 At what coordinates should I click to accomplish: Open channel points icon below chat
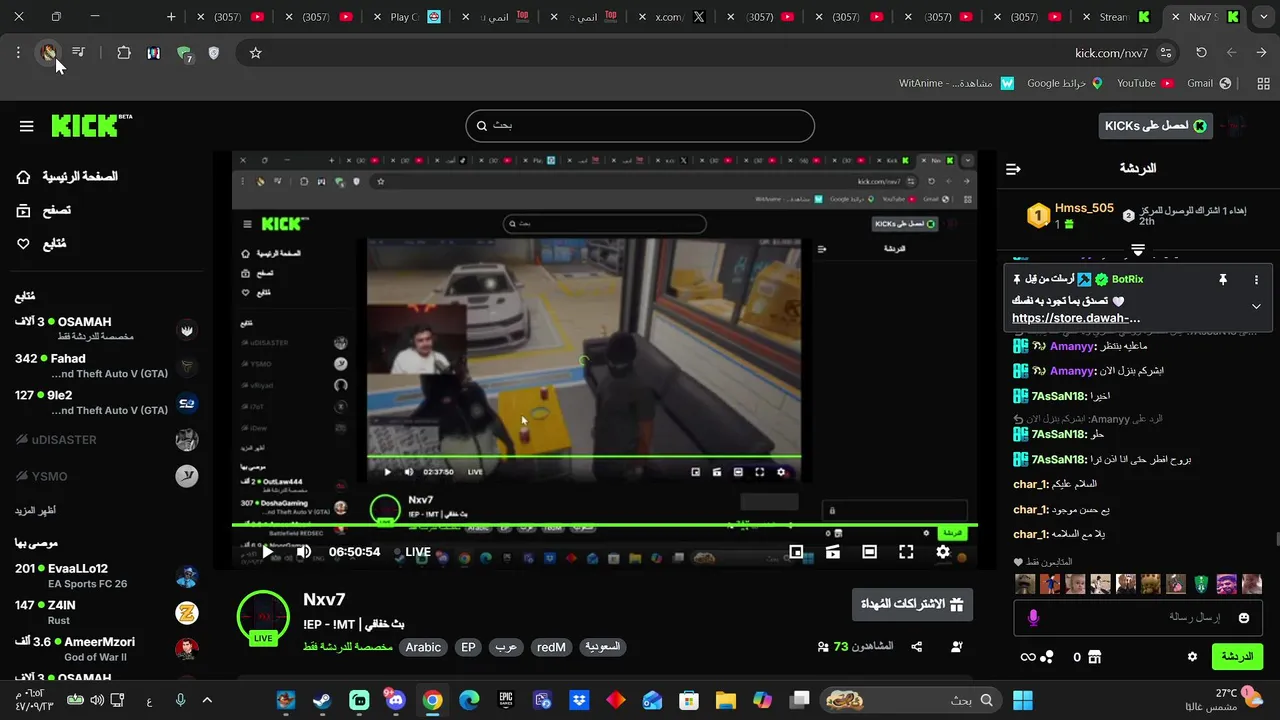[x=1047, y=657]
